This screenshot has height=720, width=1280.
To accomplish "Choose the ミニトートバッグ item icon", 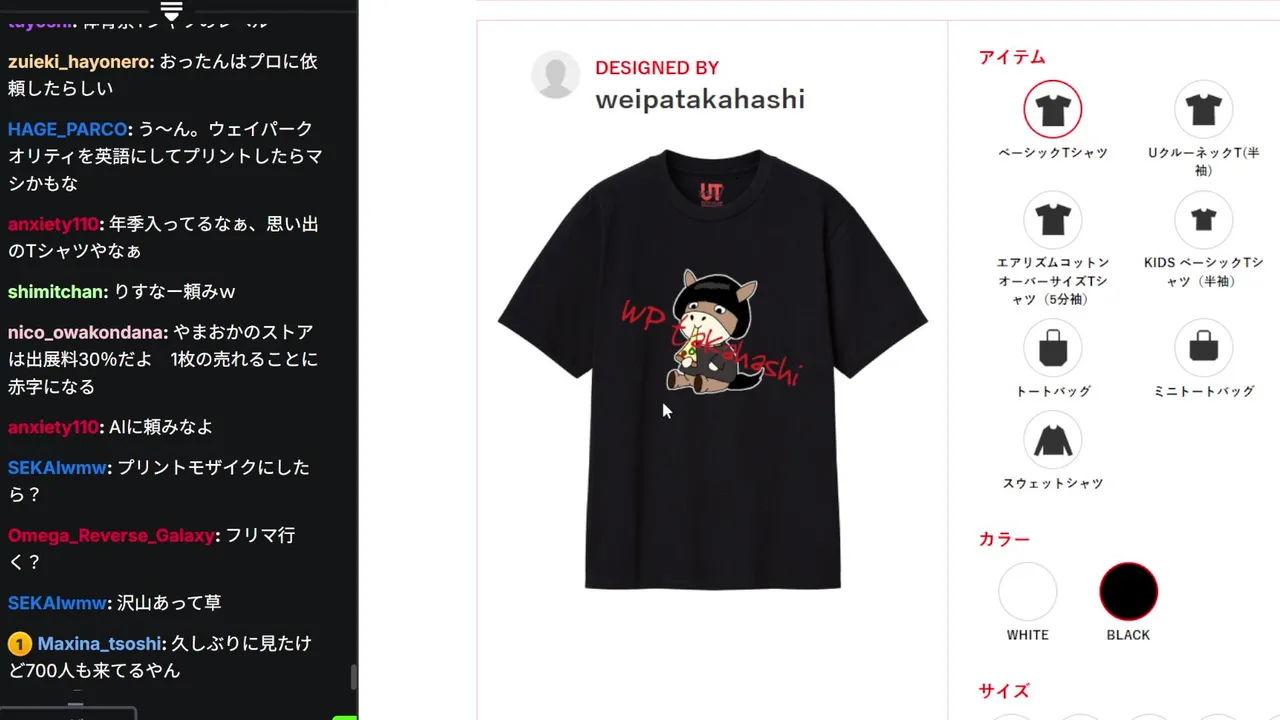I will [1203, 348].
